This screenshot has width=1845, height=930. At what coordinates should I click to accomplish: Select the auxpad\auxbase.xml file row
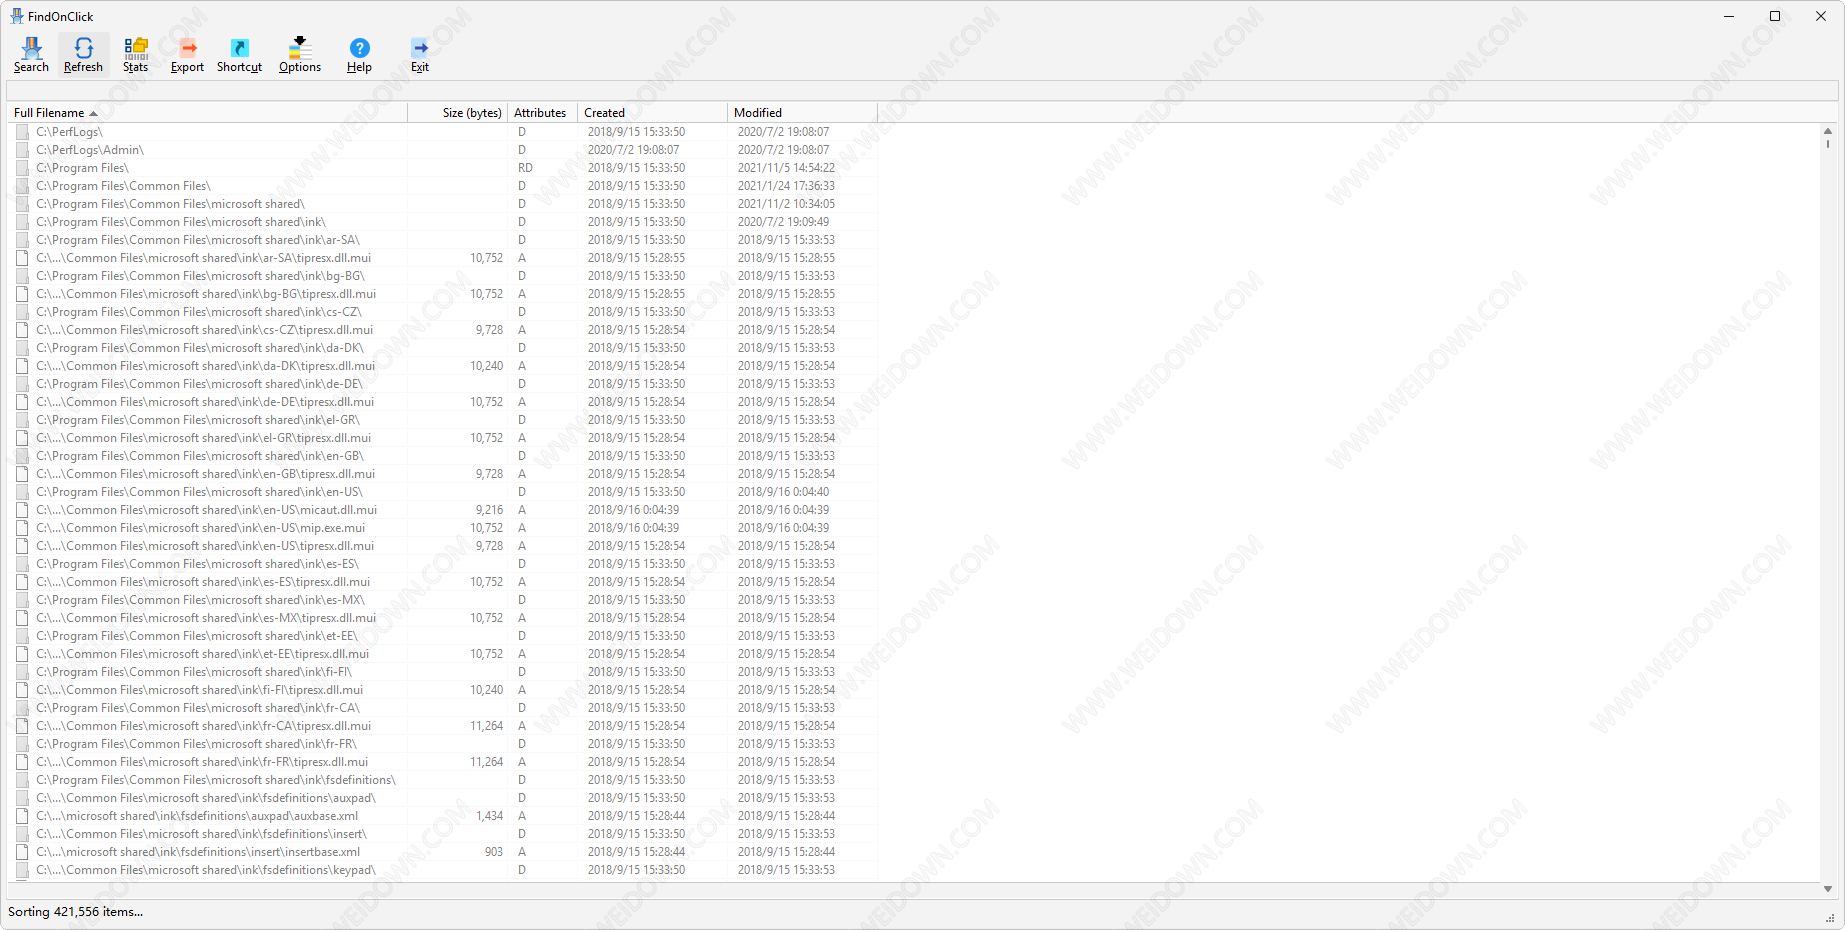click(x=443, y=816)
